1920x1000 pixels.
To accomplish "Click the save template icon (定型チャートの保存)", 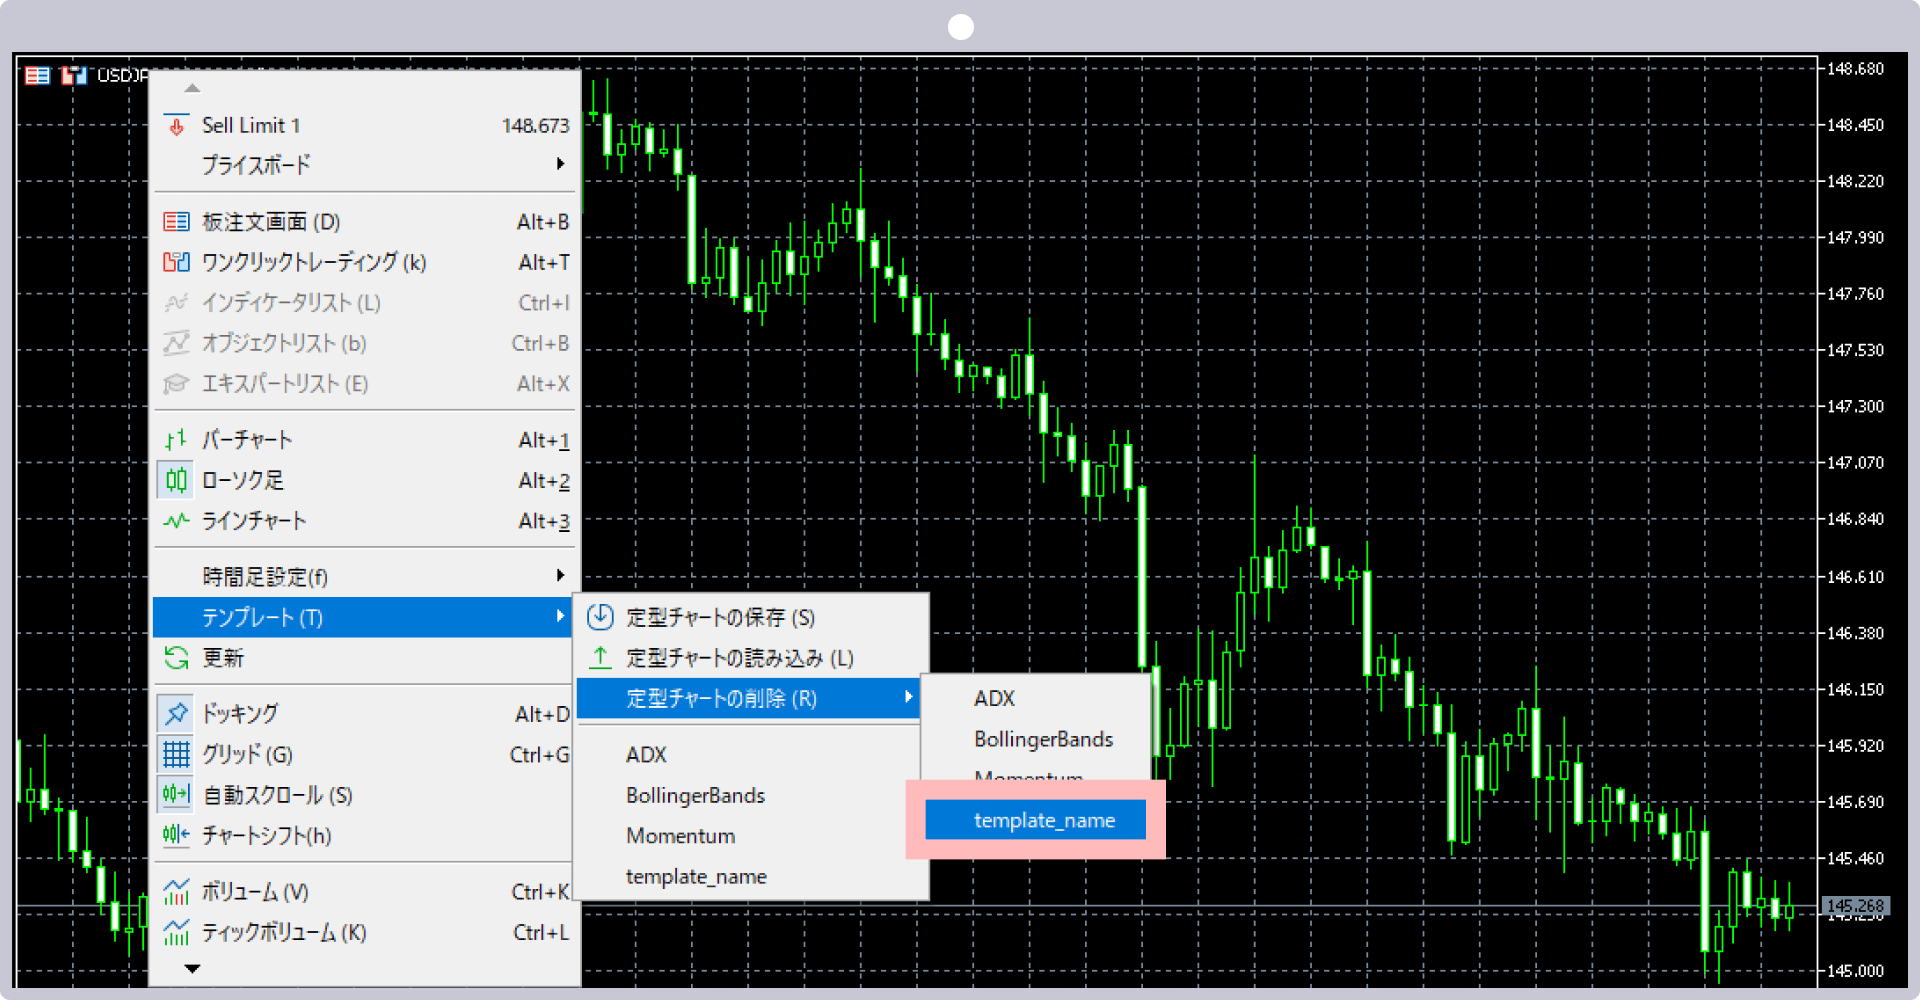I will coord(600,617).
